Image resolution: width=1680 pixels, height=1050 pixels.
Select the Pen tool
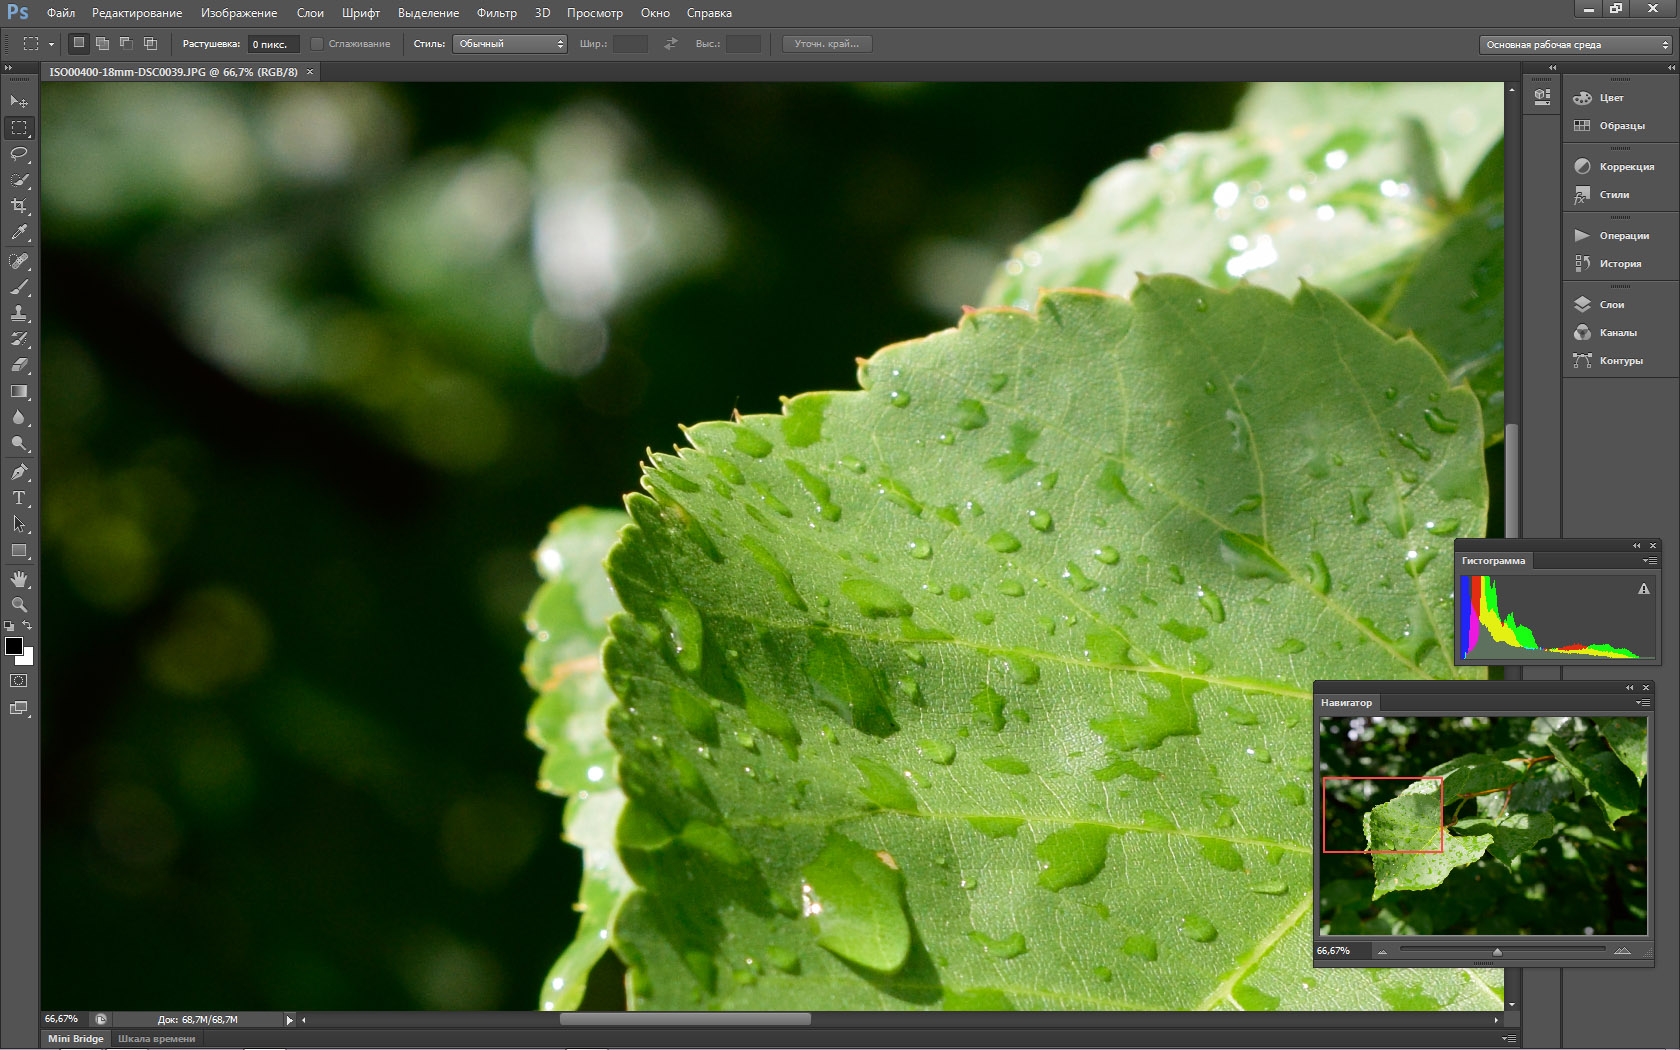pos(19,472)
